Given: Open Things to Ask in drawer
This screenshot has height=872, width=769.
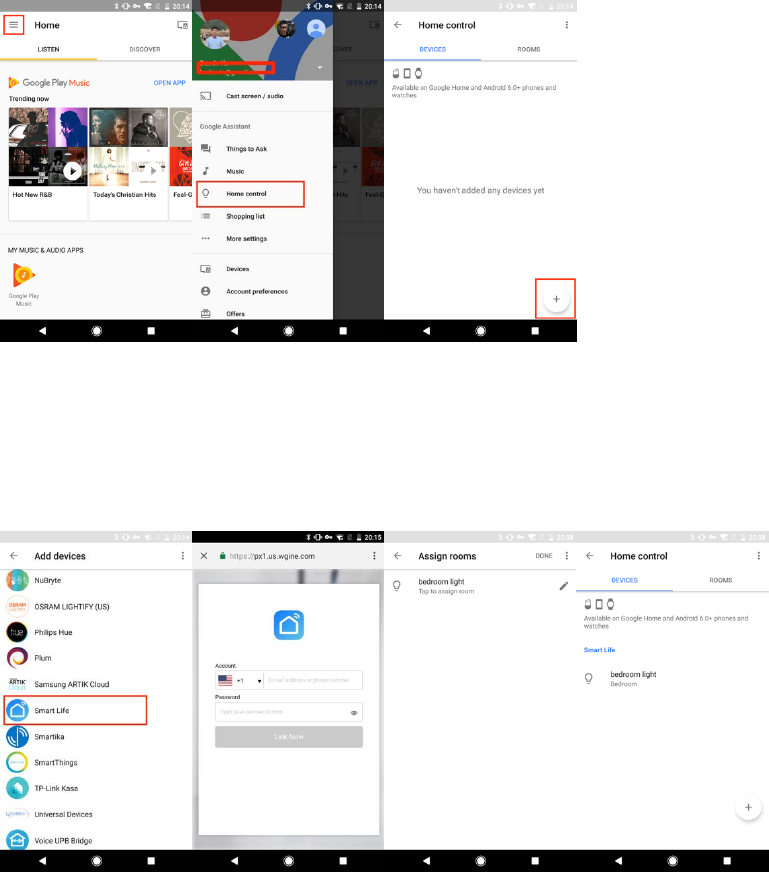Looking at the screenshot, I should tap(262, 149).
